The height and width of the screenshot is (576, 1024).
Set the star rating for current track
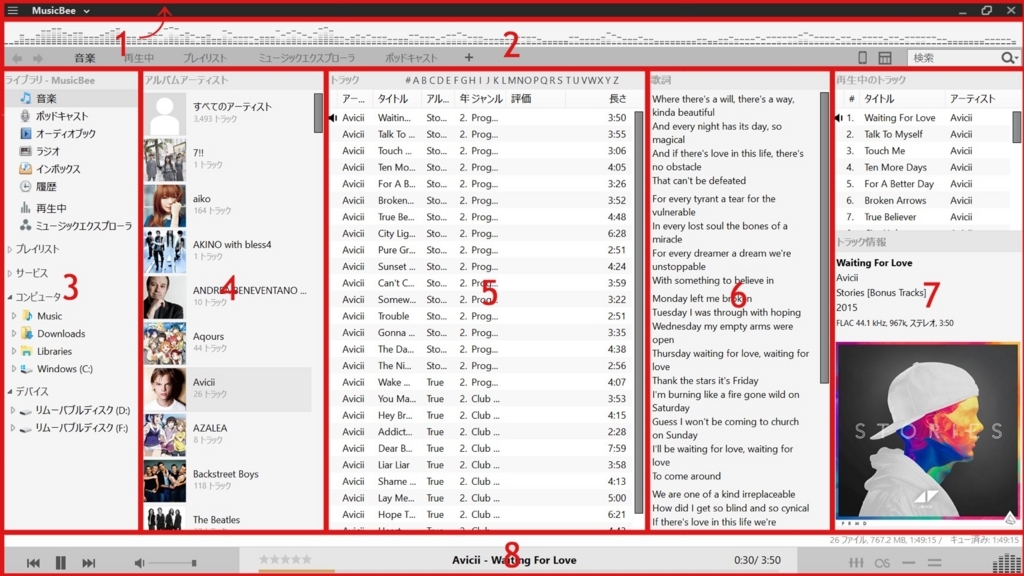pyautogui.click(x=285, y=559)
